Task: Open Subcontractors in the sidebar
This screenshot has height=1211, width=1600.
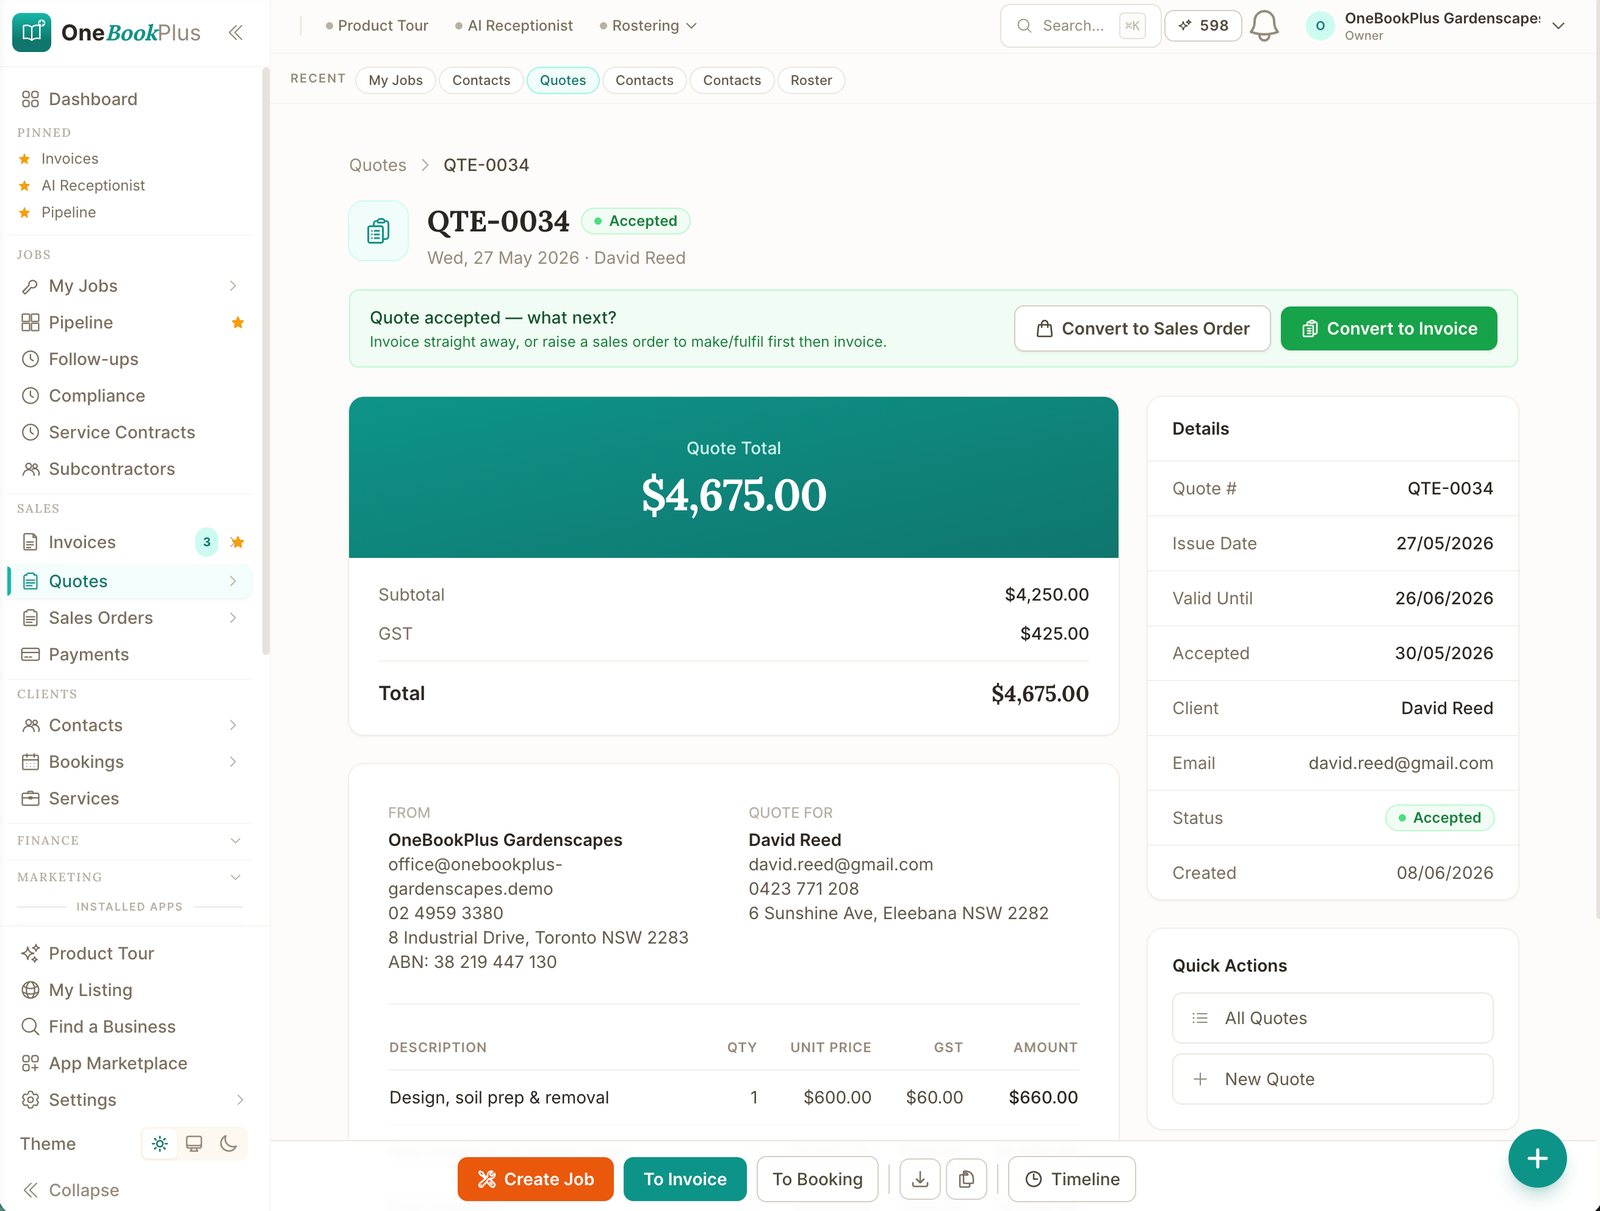Action: click(111, 469)
